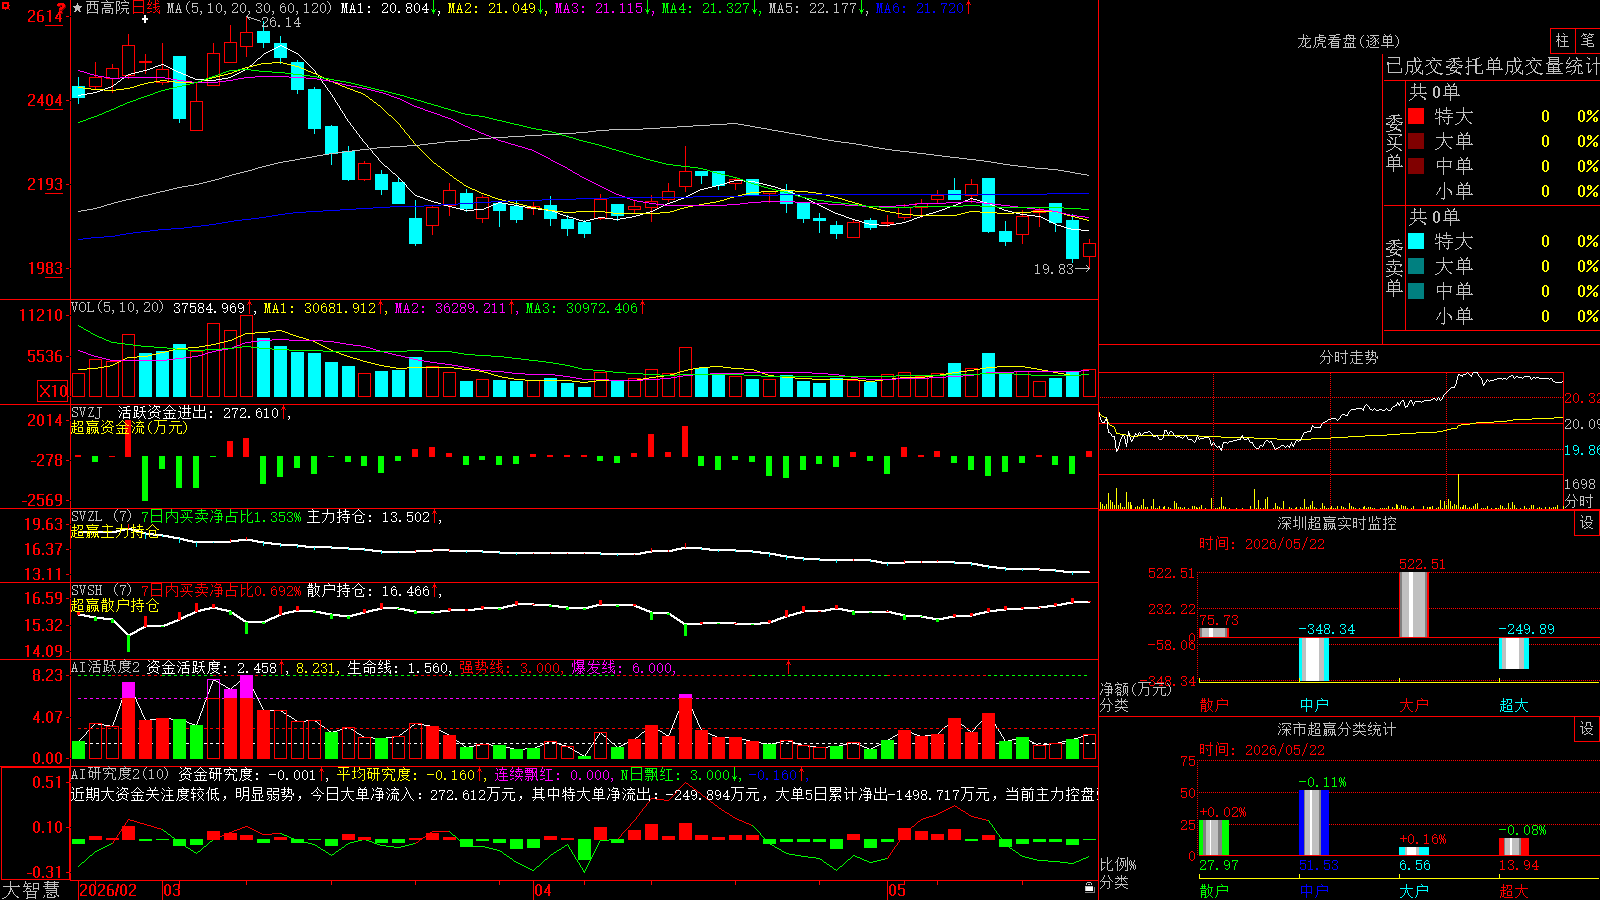This screenshot has height=900, width=1600.
Task: Click the 生命线: 1.560 value
Action: click(x=398, y=668)
